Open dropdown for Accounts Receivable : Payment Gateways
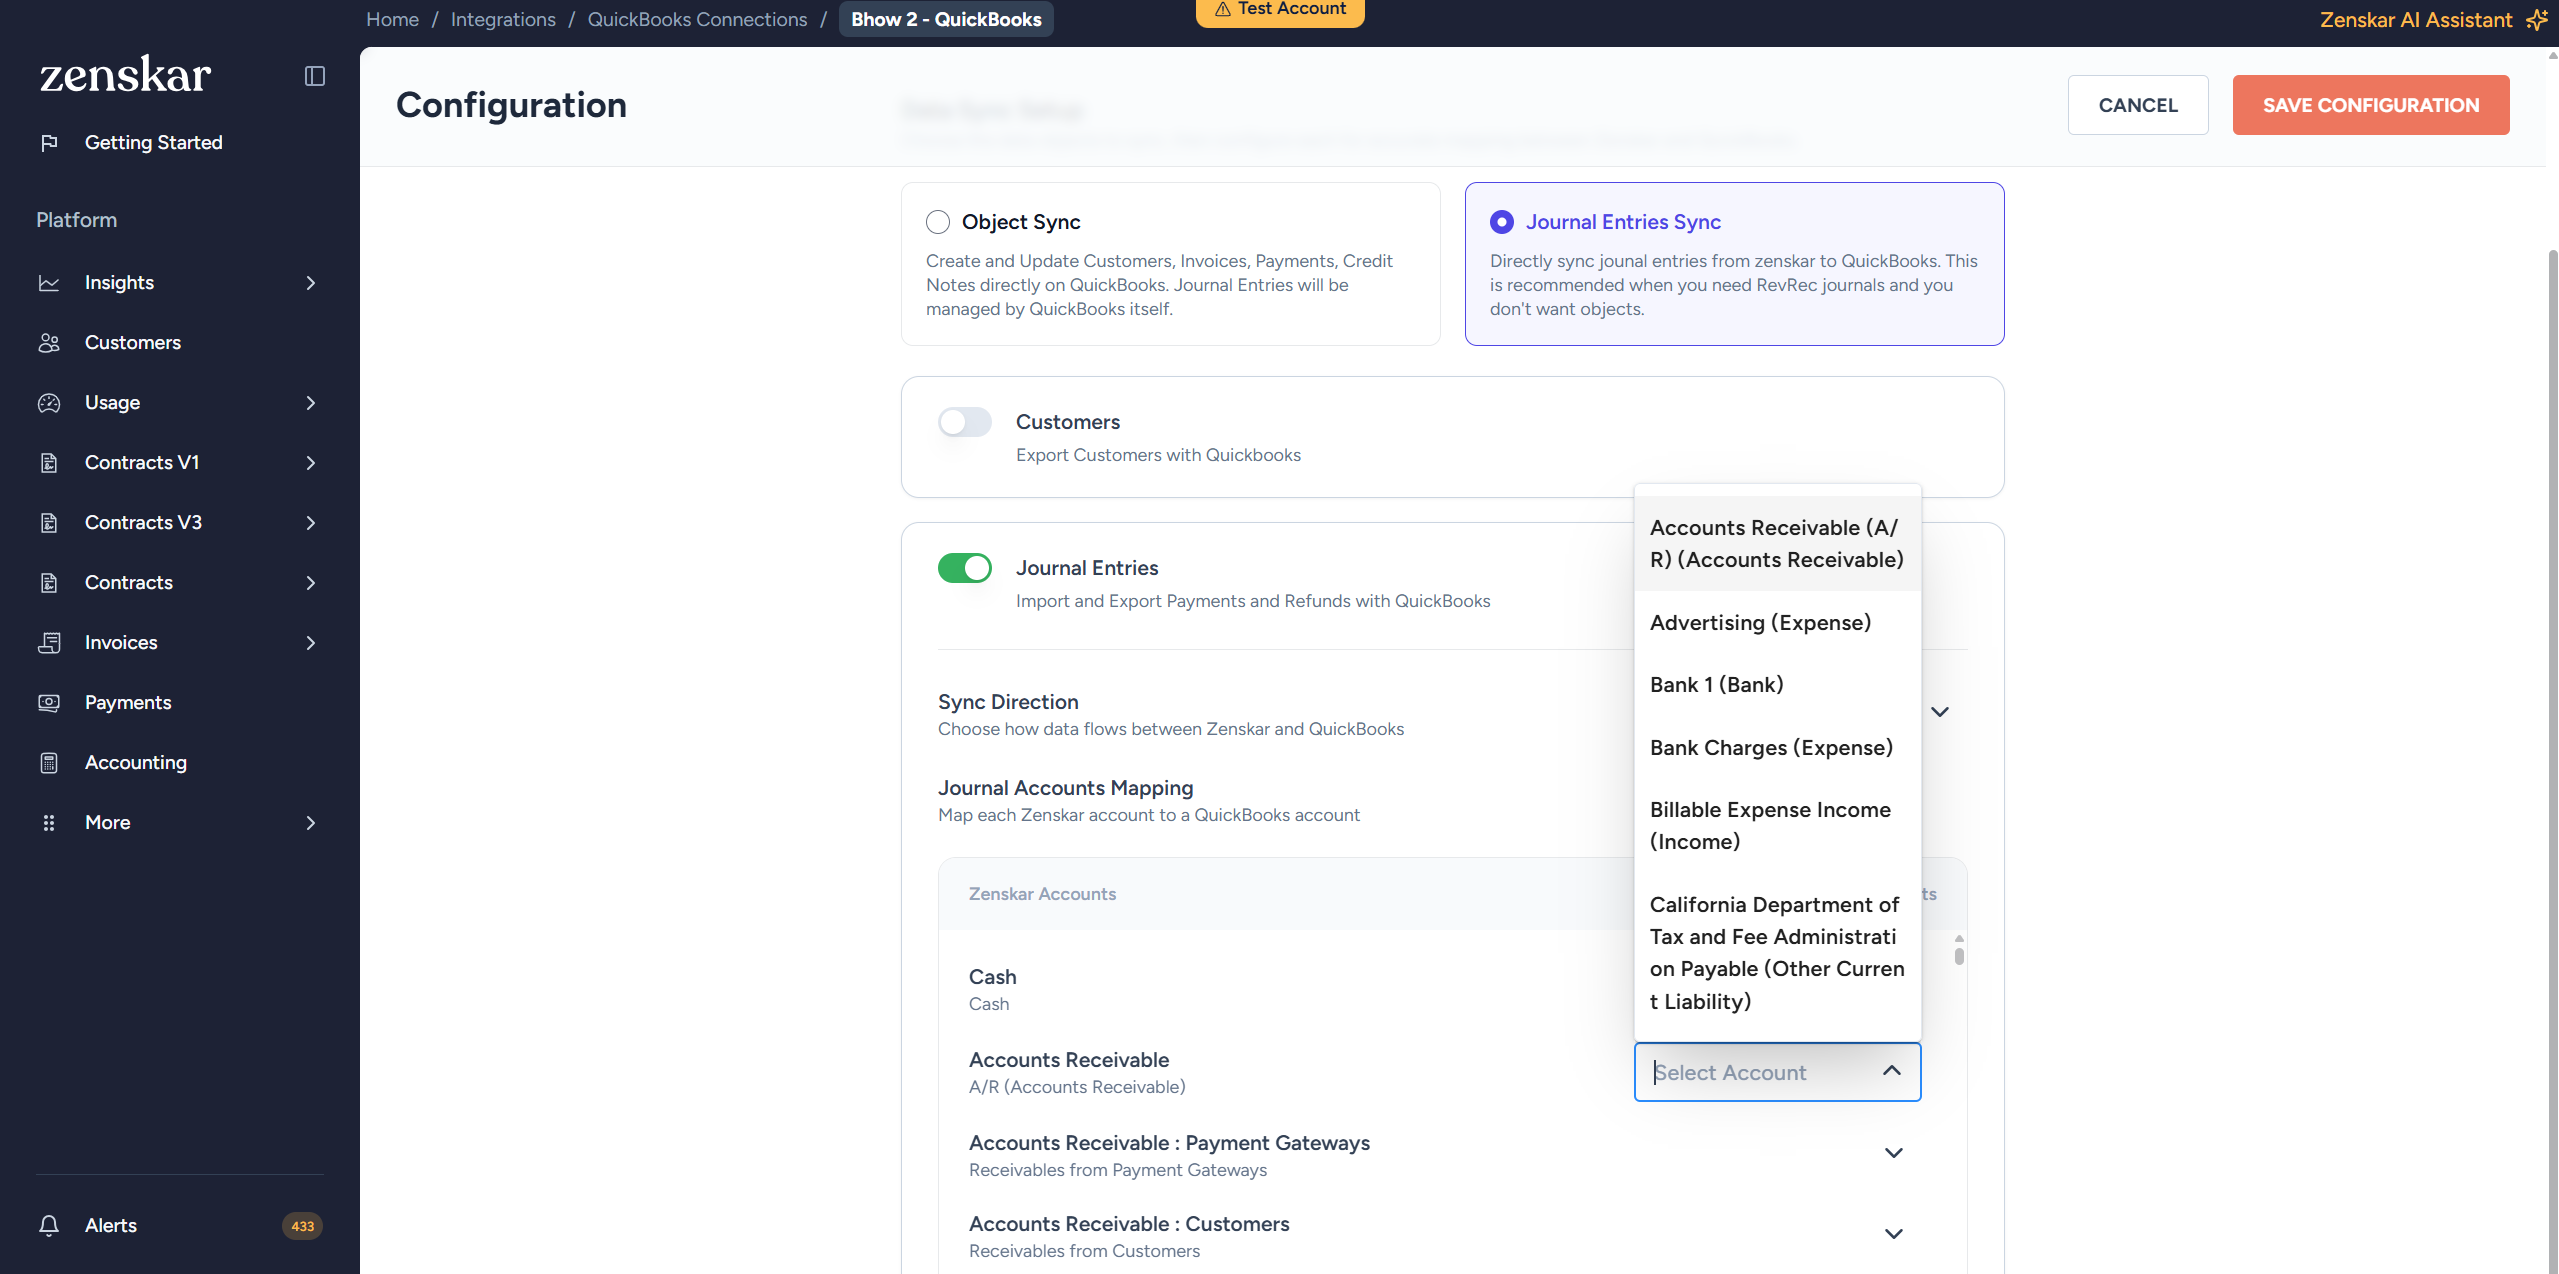This screenshot has height=1274, width=2559. [1893, 1153]
